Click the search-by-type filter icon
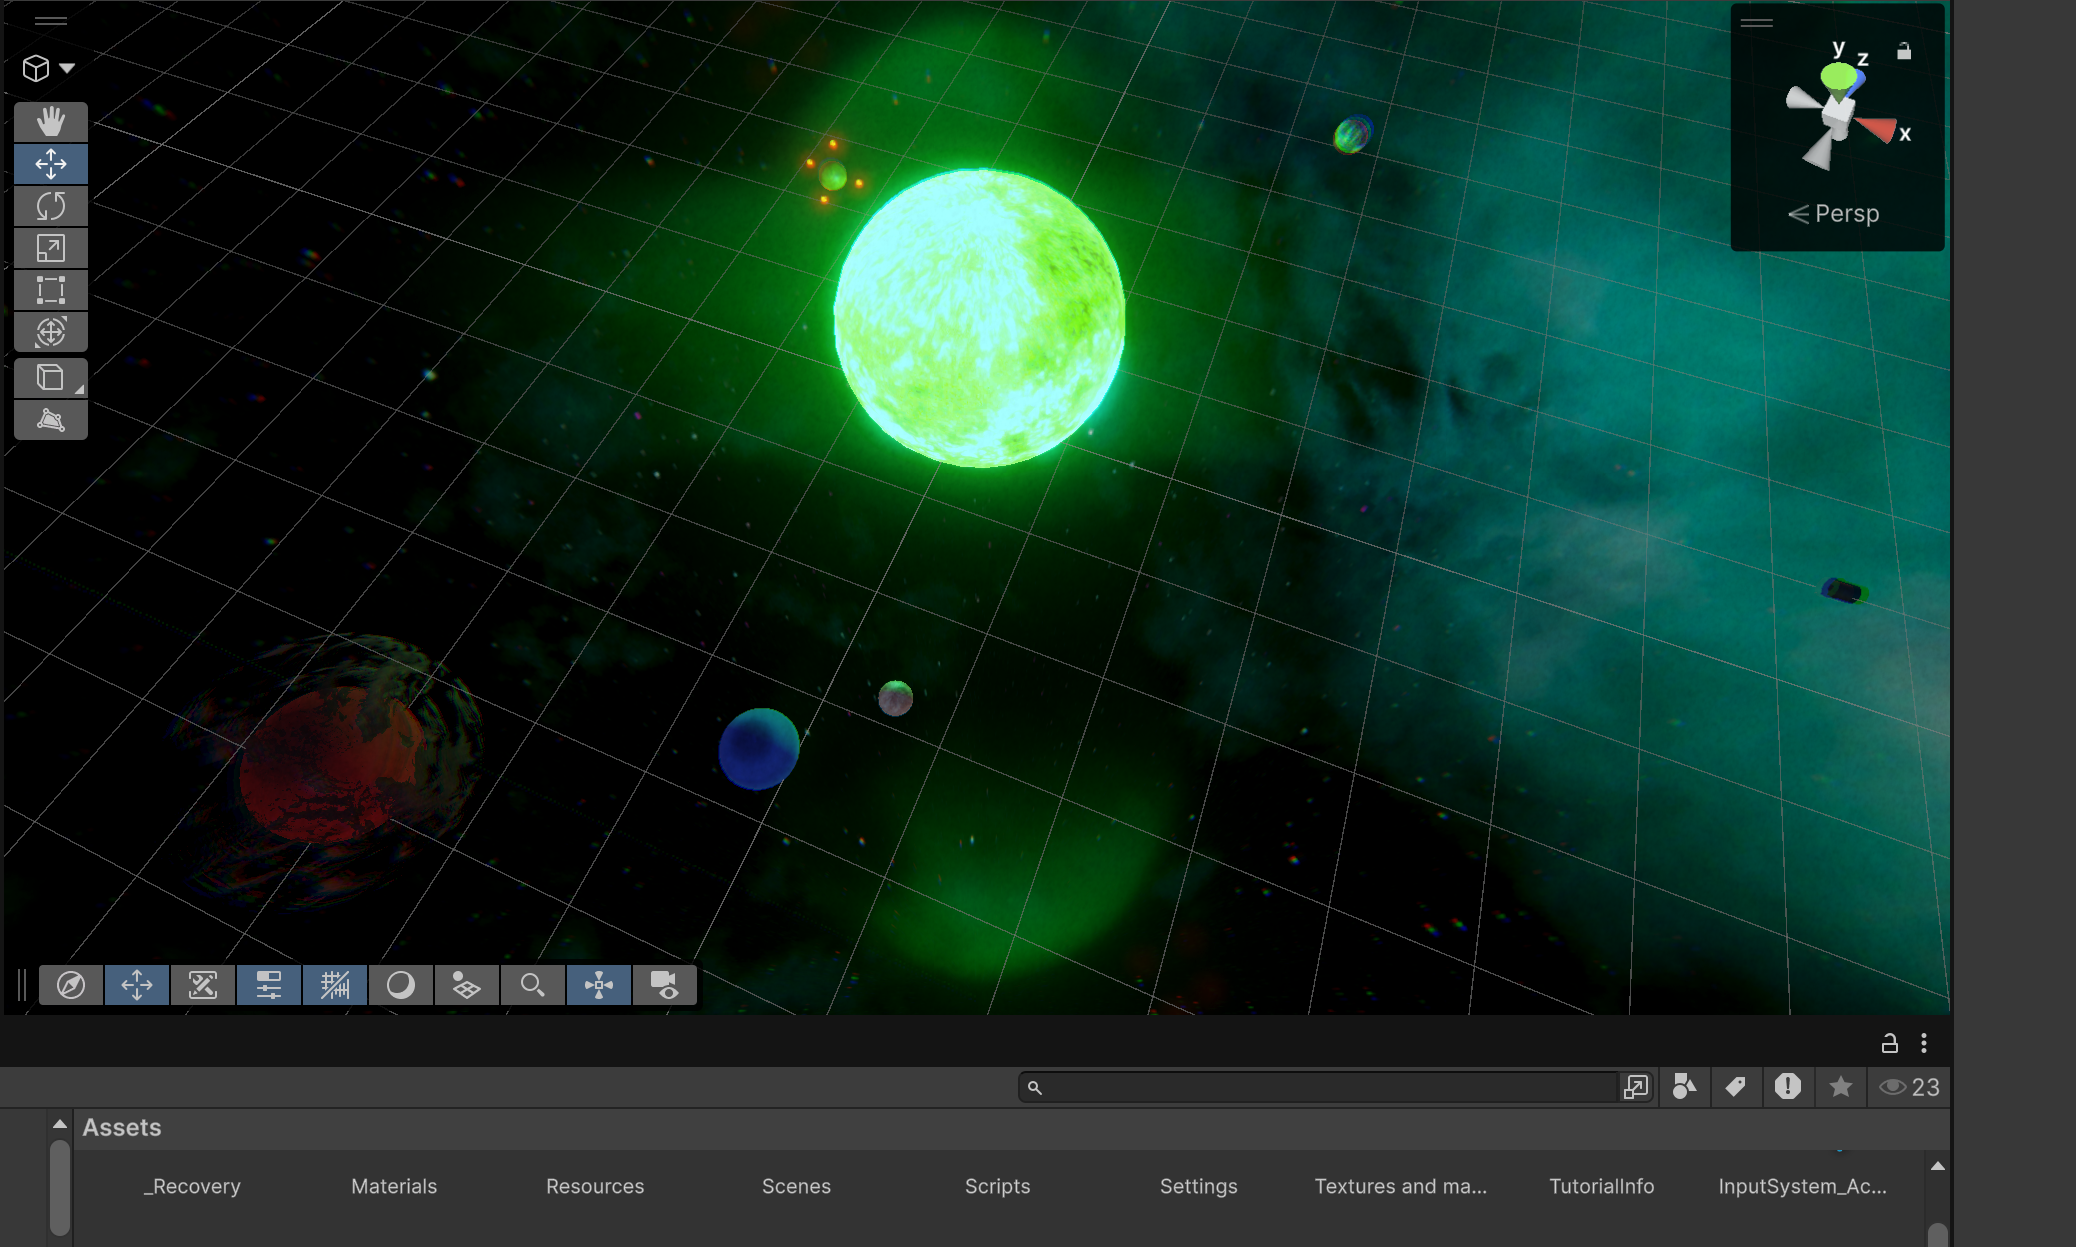This screenshot has width=2076, height=1247. pos(1684,1087)
